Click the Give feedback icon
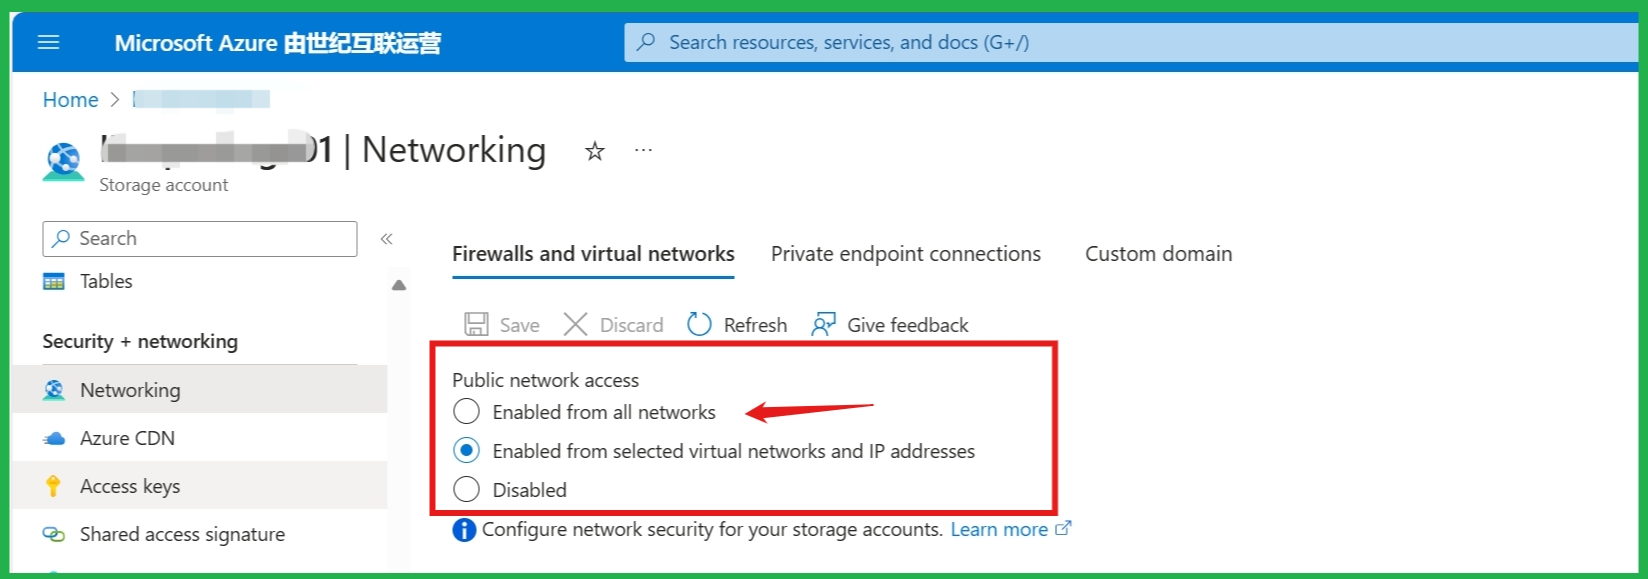This screenshot has width=1648, height=579. point(823,325)
